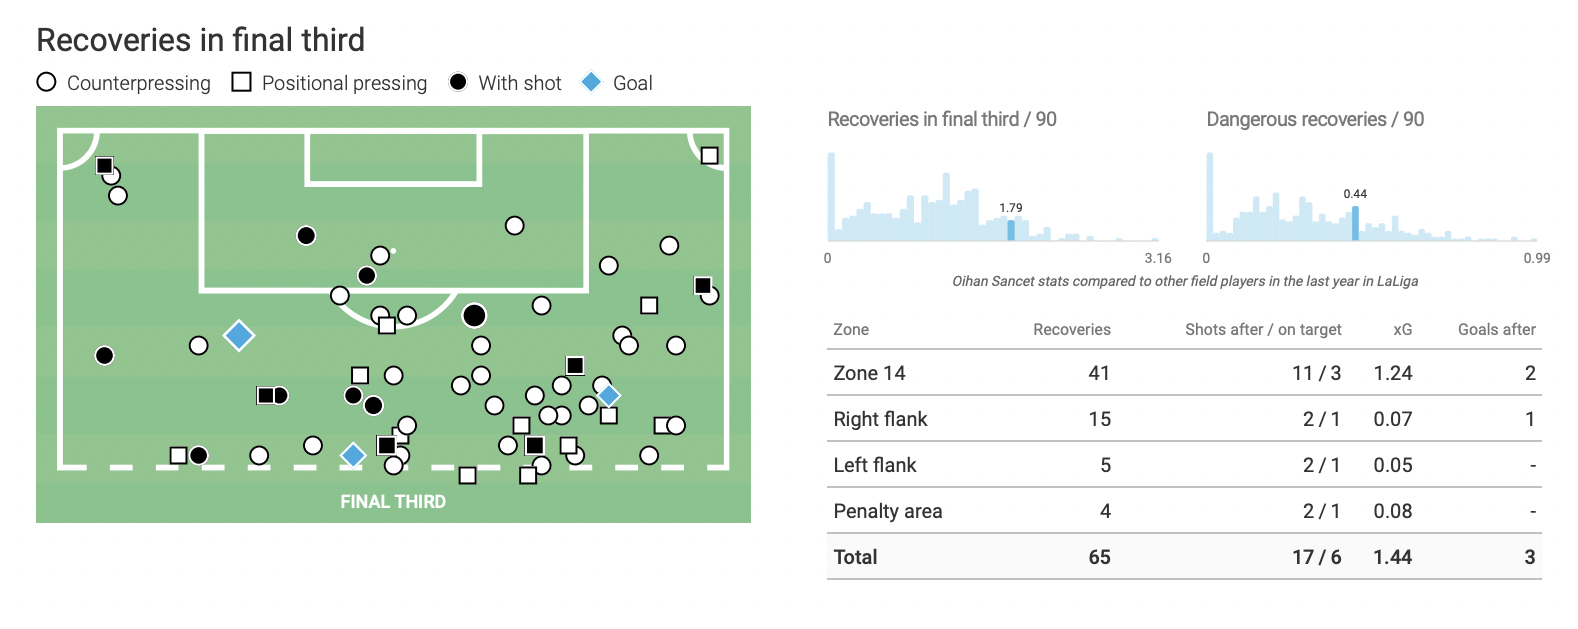This screenshot has height=629, width=1578.
Task: Click the highlighted 0.44 histogram bar
Action: [1355, 223]
